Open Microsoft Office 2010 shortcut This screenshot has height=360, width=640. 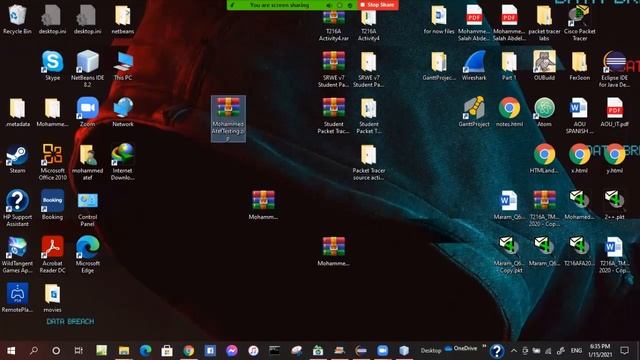pos(53,162)
